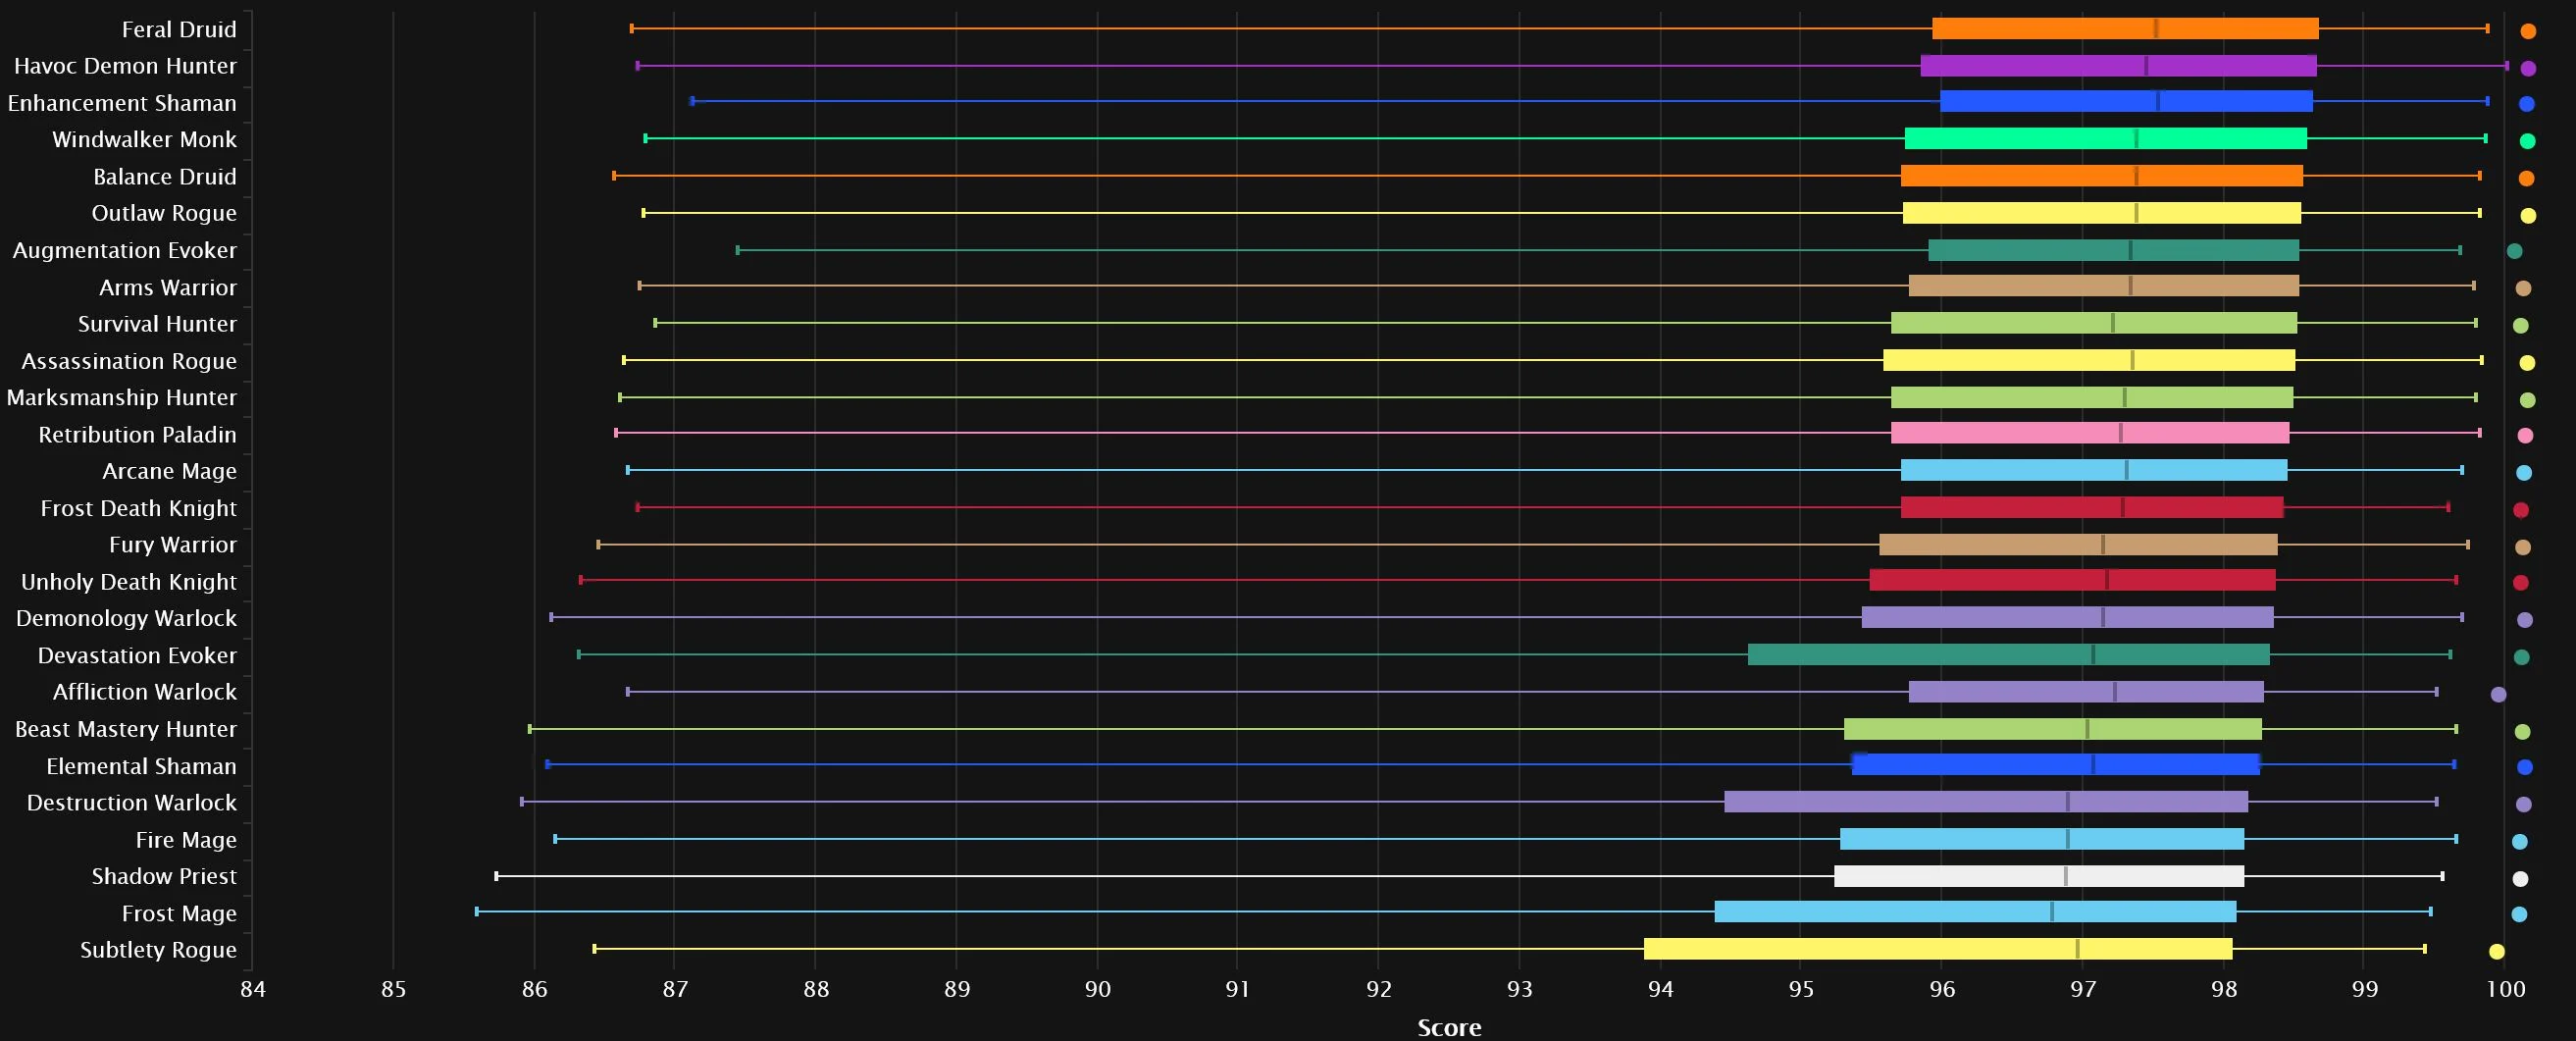Click the Frost Death Knight red outlier dot
Screen dimensions: 2576x1041
(2521, 510)
